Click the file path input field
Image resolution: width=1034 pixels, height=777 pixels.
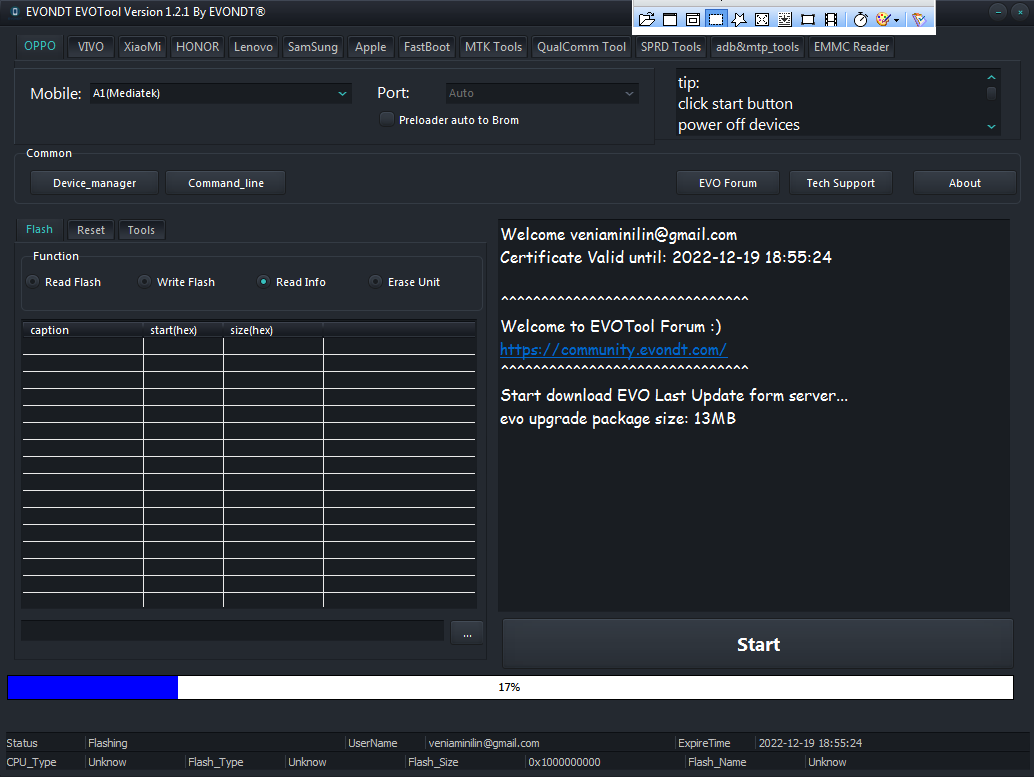pyautogui.click(x=232, y=631)
